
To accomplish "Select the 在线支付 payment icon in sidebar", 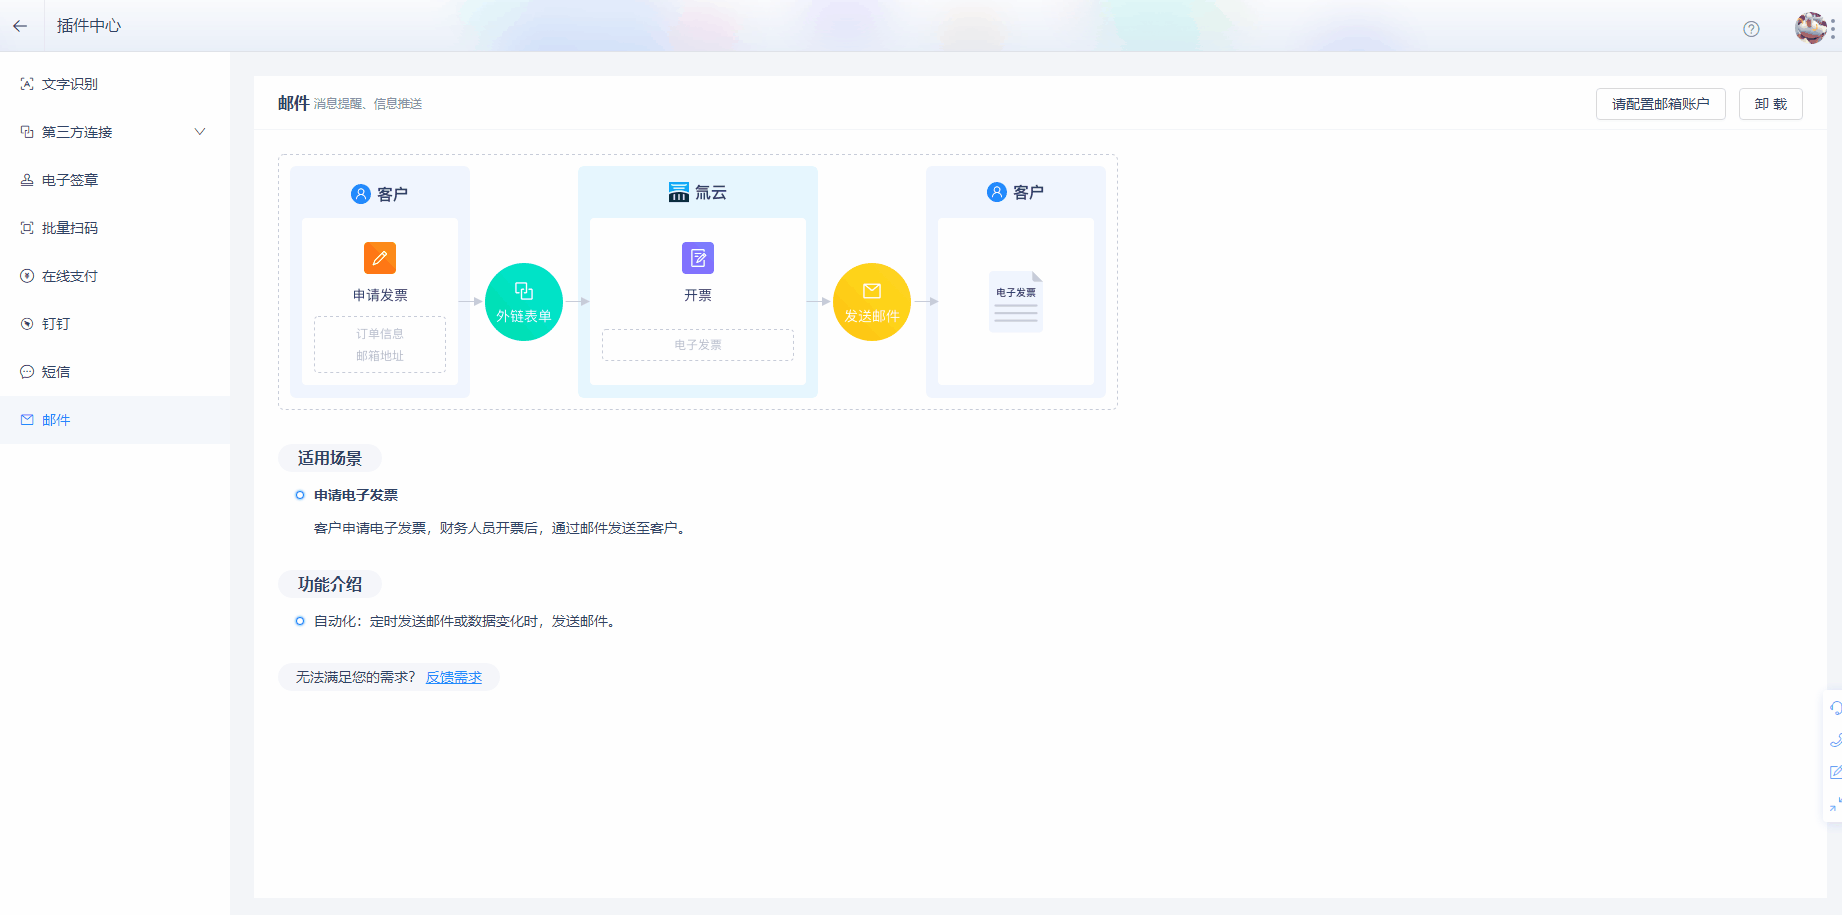I will coord(27,276).
